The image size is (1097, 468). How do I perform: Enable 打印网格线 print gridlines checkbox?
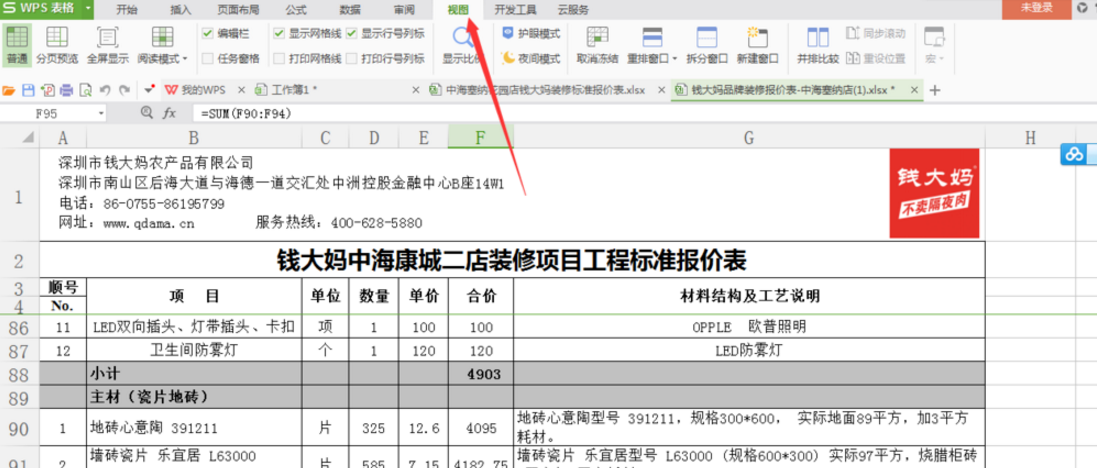click(x=279, y=59)
